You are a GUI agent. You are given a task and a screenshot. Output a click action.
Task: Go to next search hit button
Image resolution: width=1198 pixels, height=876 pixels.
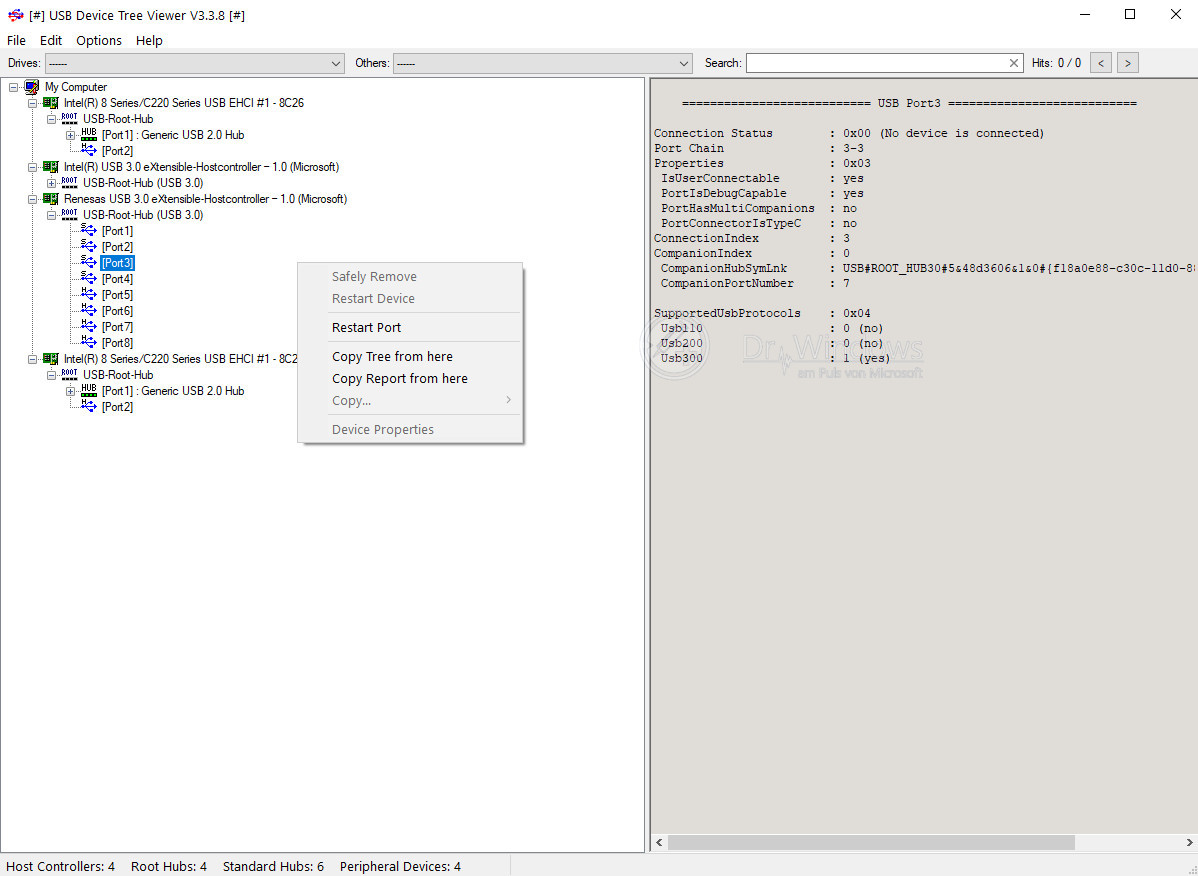[x=1128, y=63]
